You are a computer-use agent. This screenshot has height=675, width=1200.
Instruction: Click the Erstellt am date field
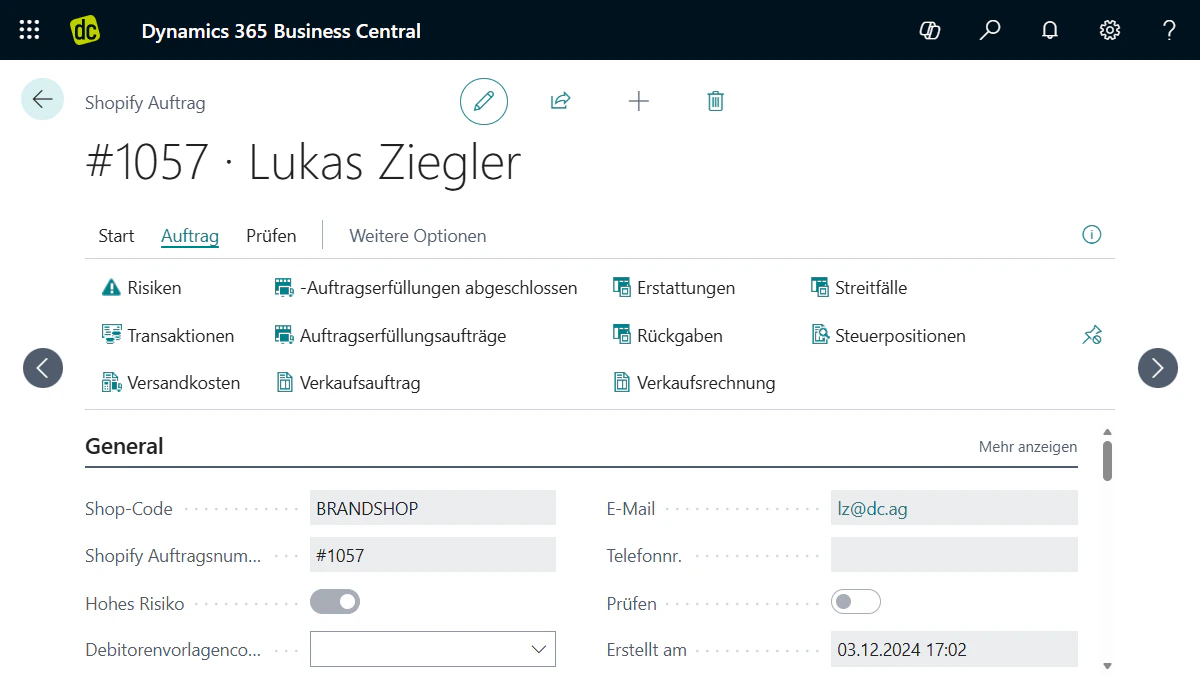tap(954, 649)
